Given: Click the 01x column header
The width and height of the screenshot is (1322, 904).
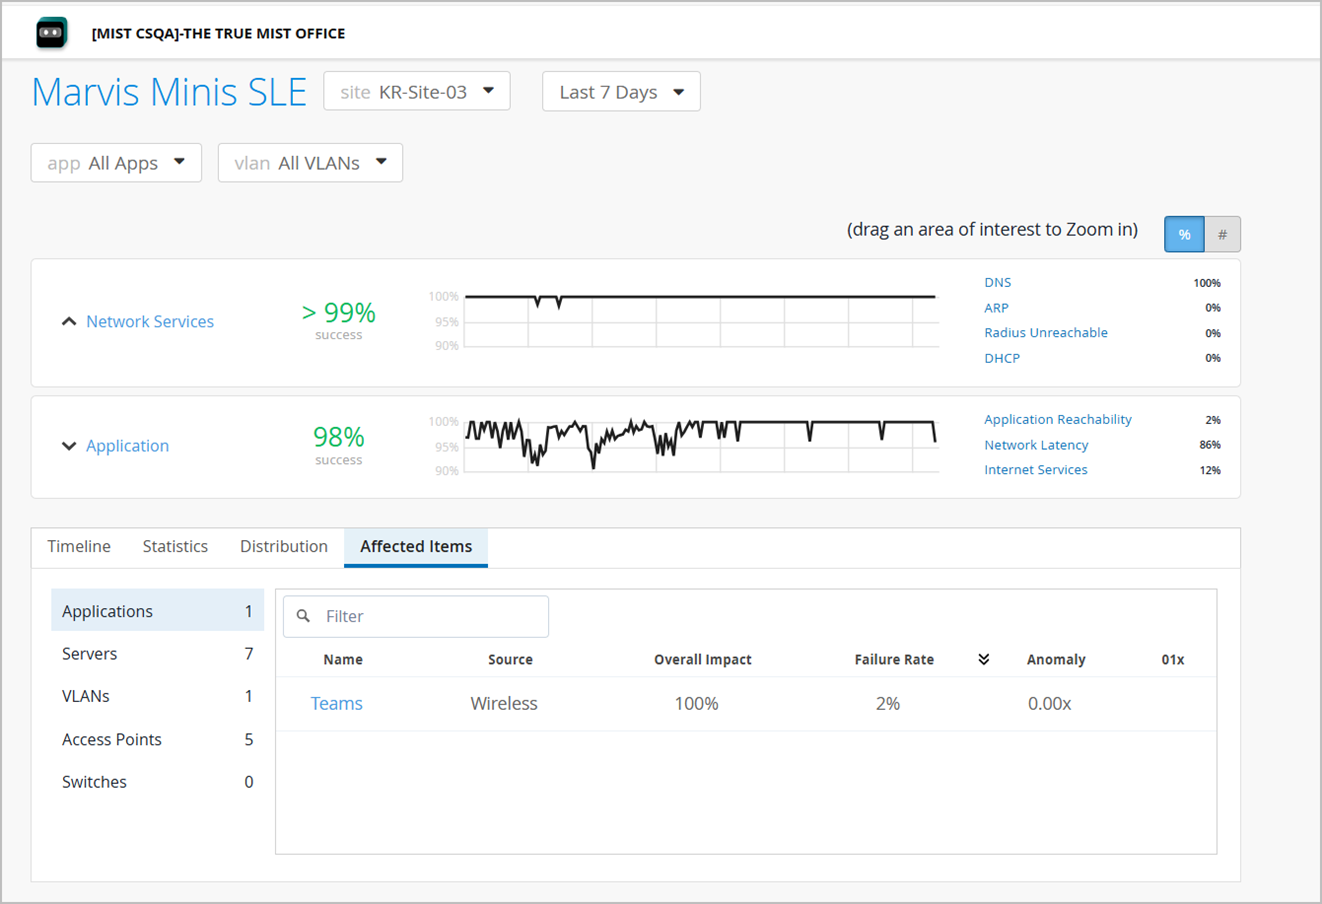Looking at the screenshot, I should point(1173,659).
